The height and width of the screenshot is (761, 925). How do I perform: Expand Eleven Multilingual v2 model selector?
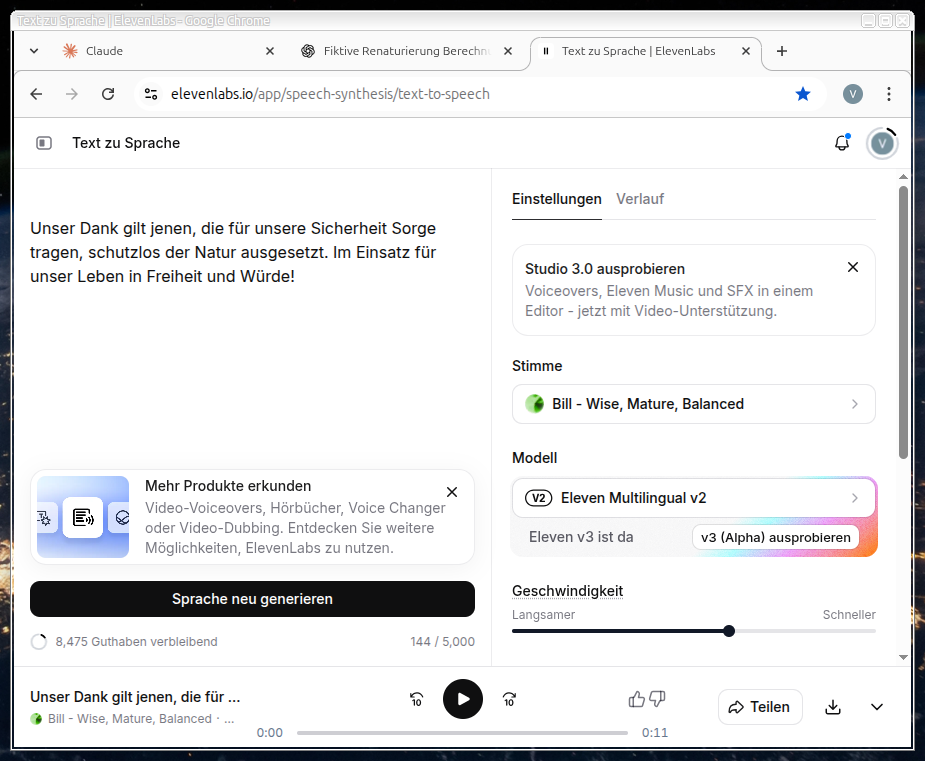pyautogui.click(x=693, y=498)
